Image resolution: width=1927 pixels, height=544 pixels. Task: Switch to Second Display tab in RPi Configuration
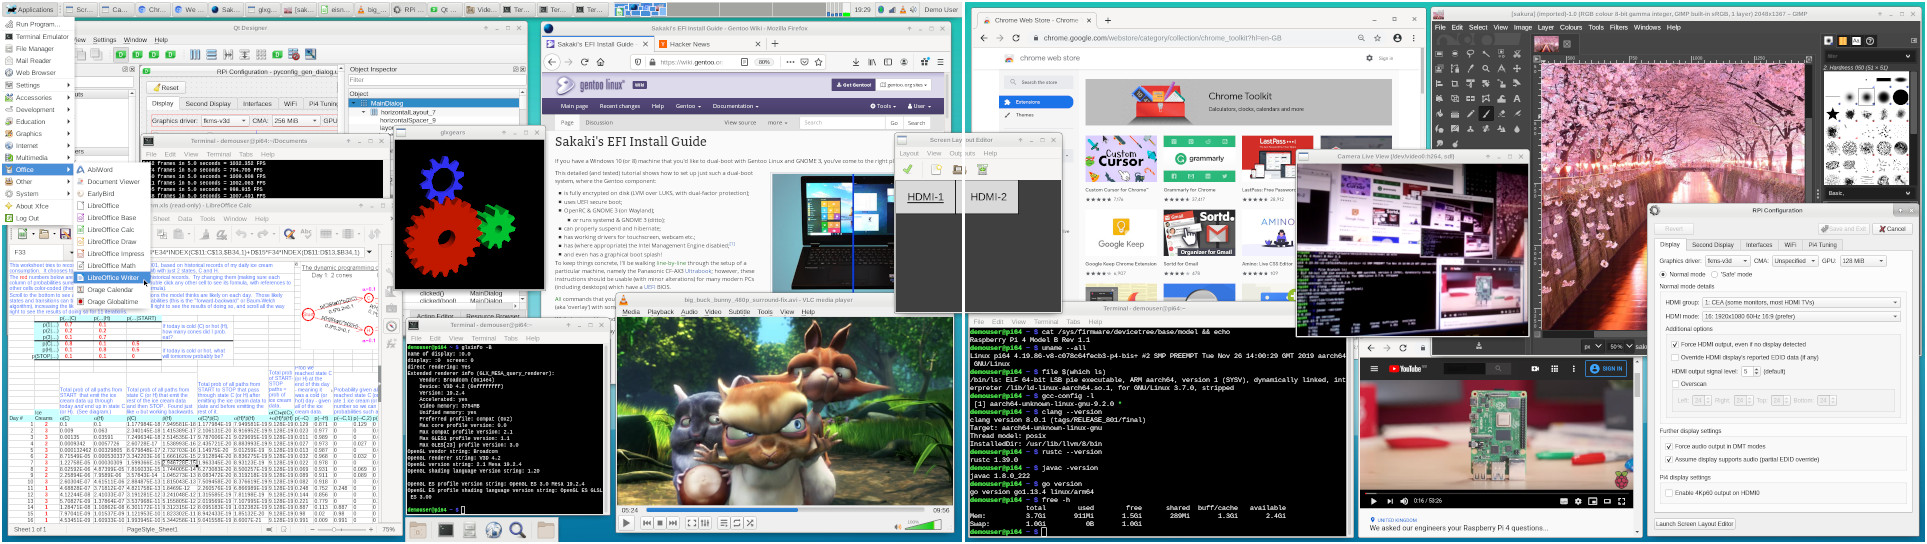pos(1712,245)
